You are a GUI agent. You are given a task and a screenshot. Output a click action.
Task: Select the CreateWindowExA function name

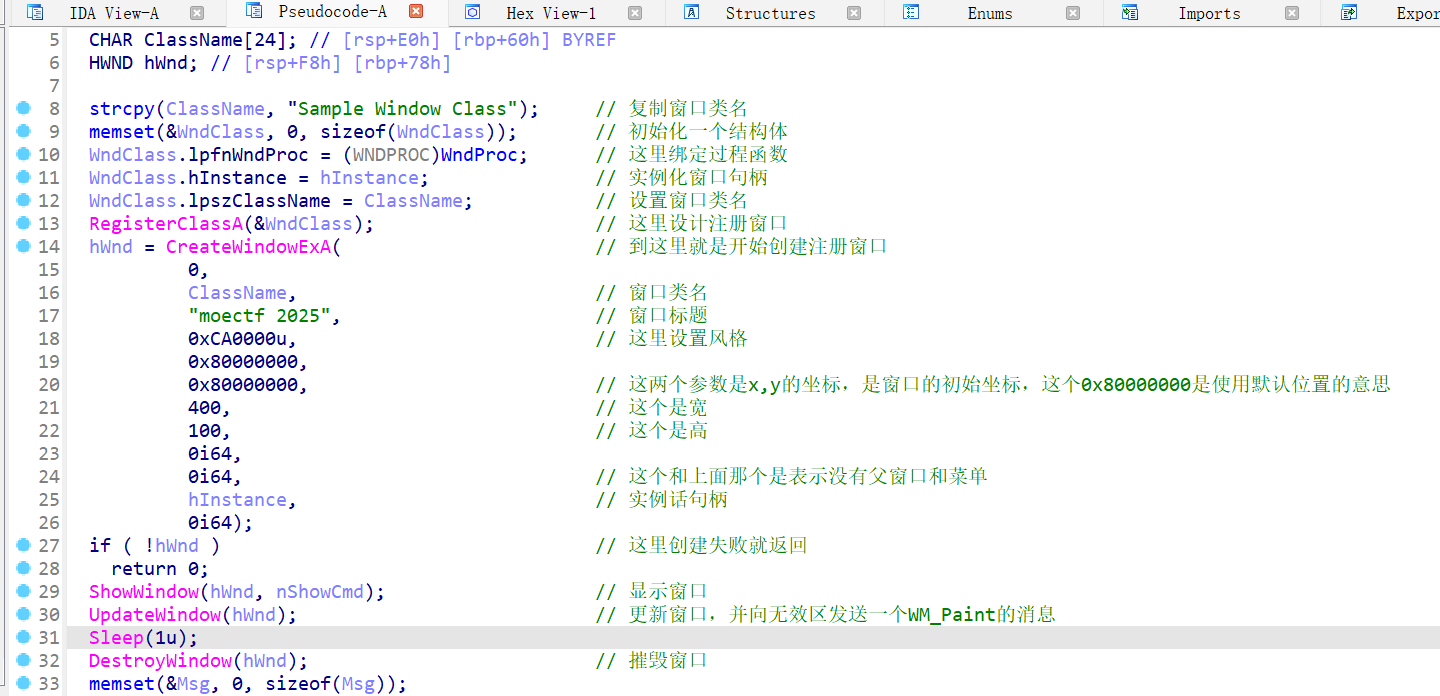click(x=250, y=246)
